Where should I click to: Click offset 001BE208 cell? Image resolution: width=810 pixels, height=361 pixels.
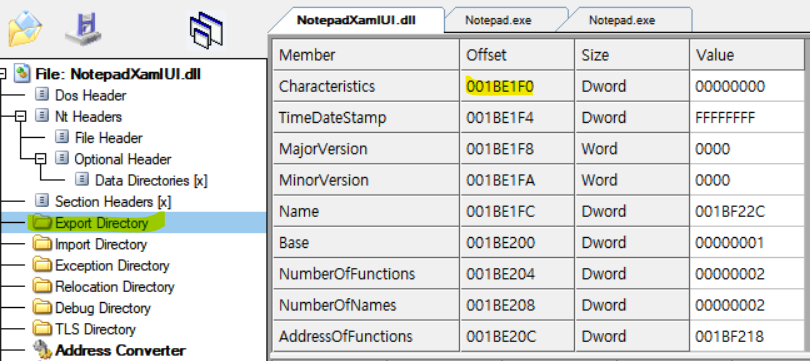517,305
